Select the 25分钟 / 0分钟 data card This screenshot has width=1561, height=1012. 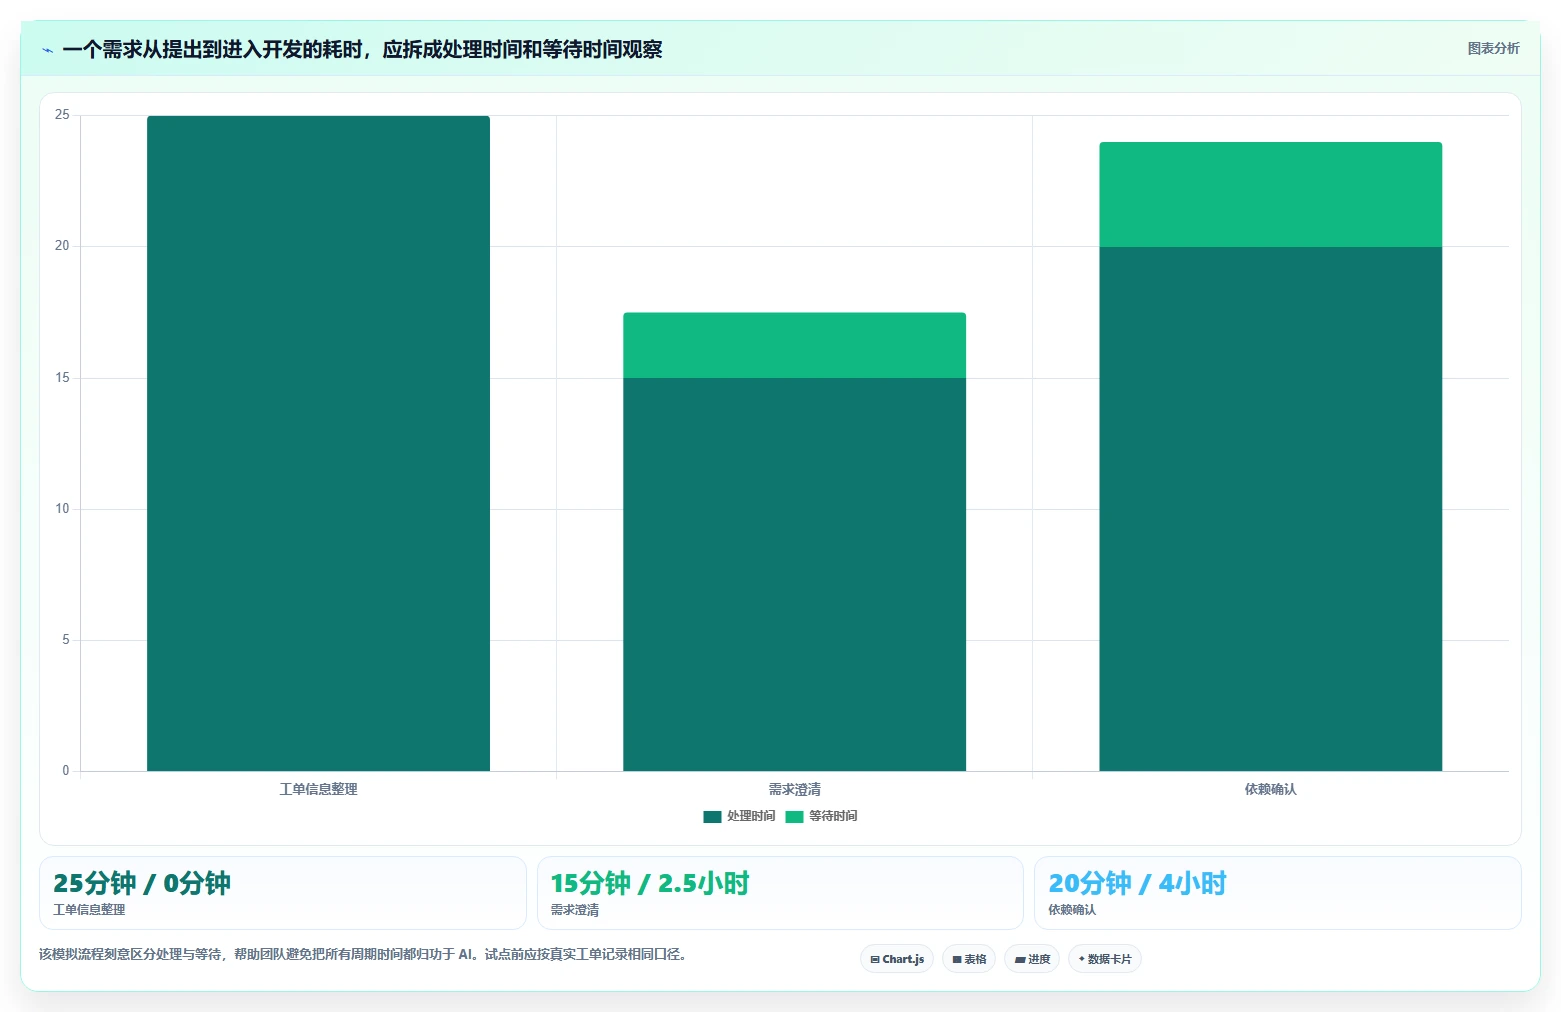283,893
